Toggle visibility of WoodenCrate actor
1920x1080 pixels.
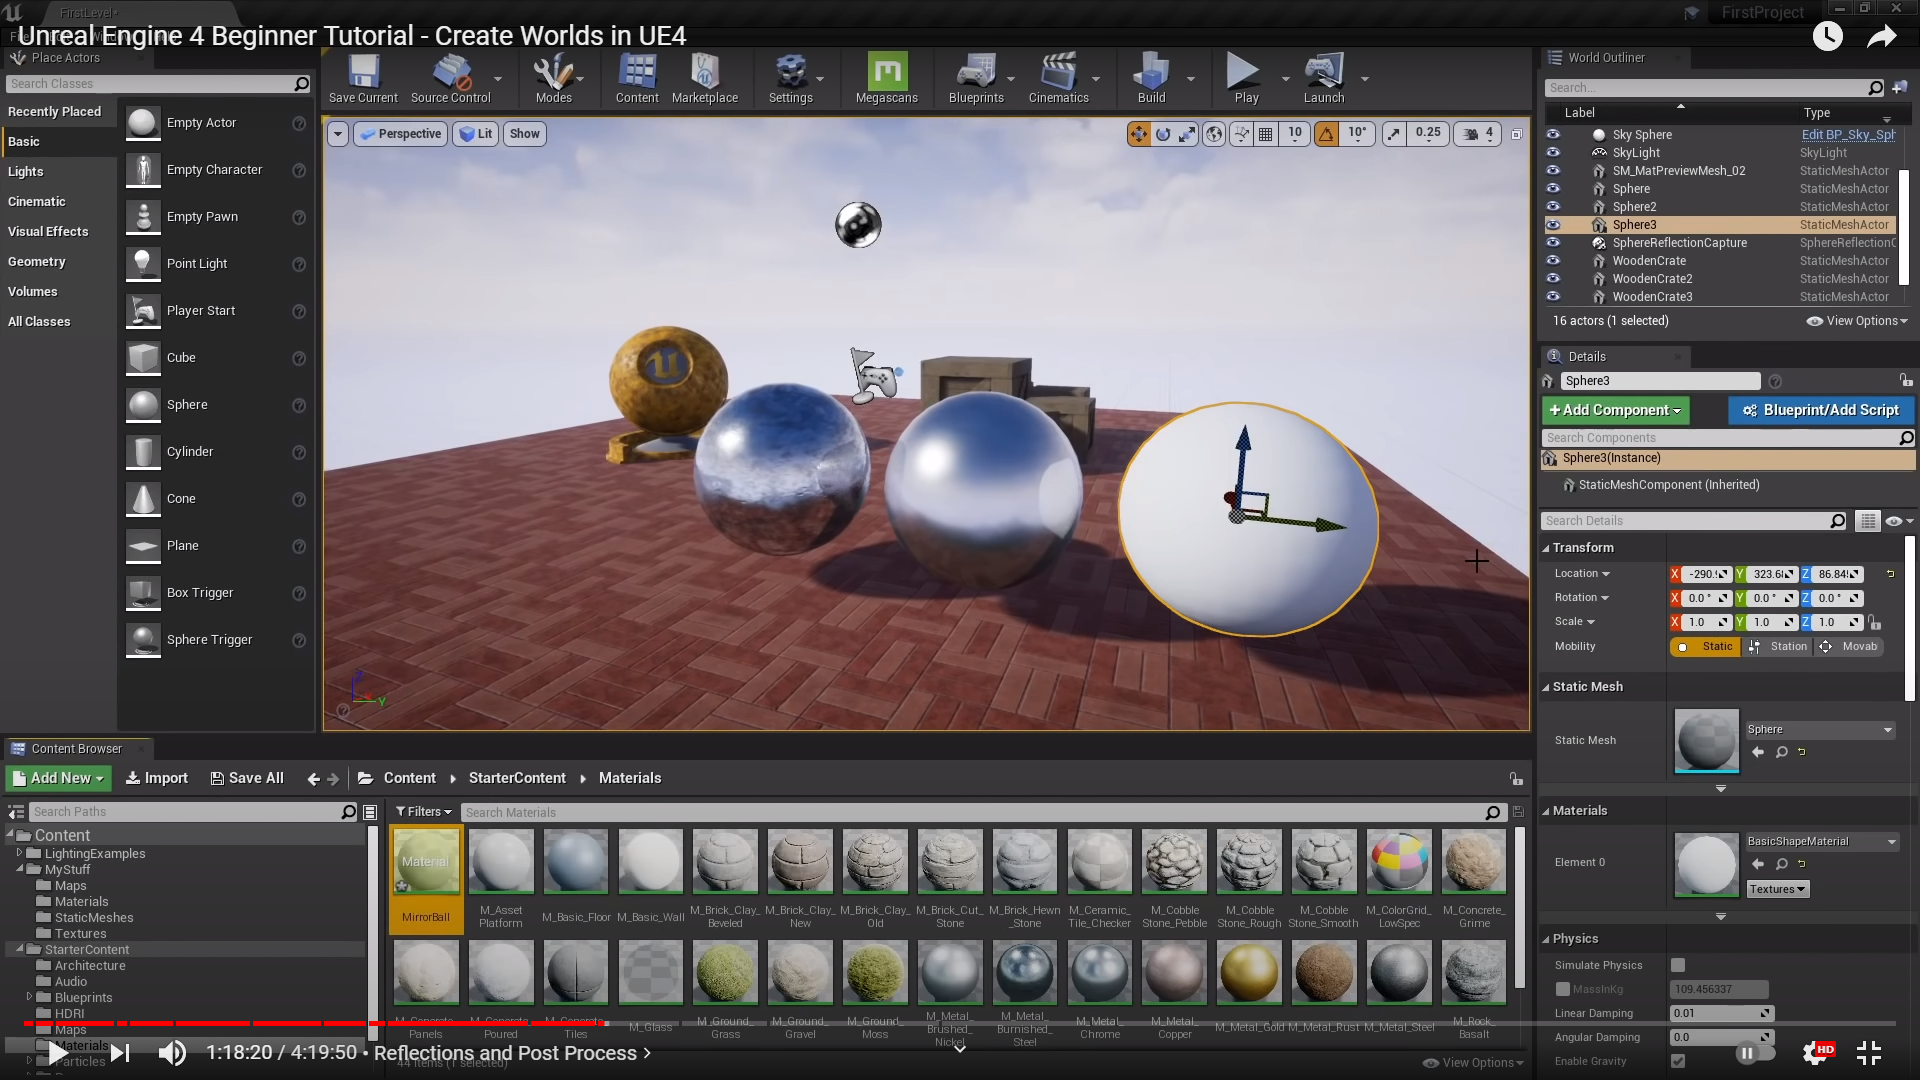pos(1553,260)
